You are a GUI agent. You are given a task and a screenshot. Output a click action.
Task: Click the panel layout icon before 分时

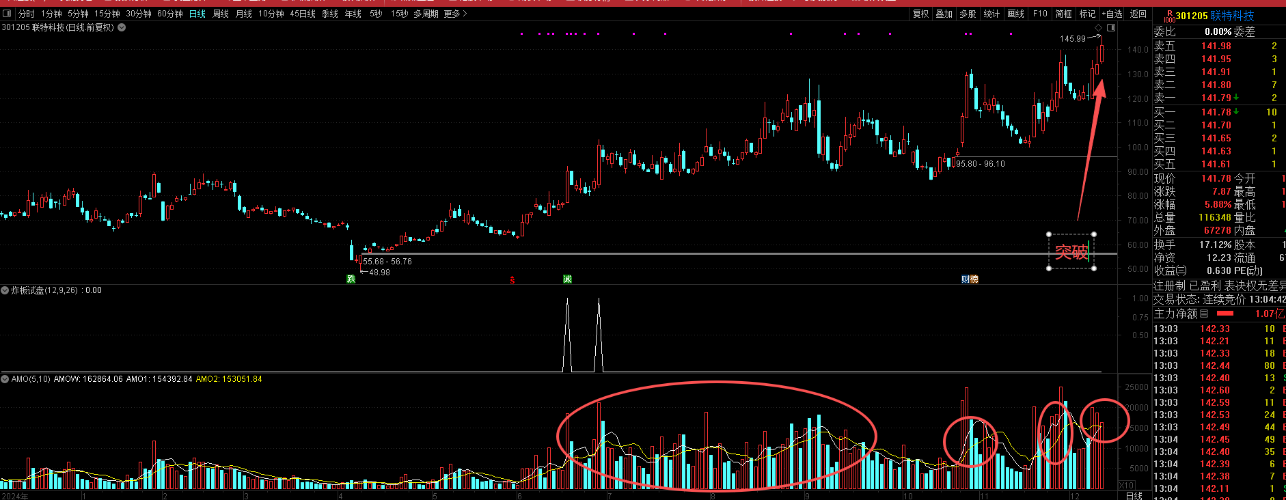pos(7,14)
